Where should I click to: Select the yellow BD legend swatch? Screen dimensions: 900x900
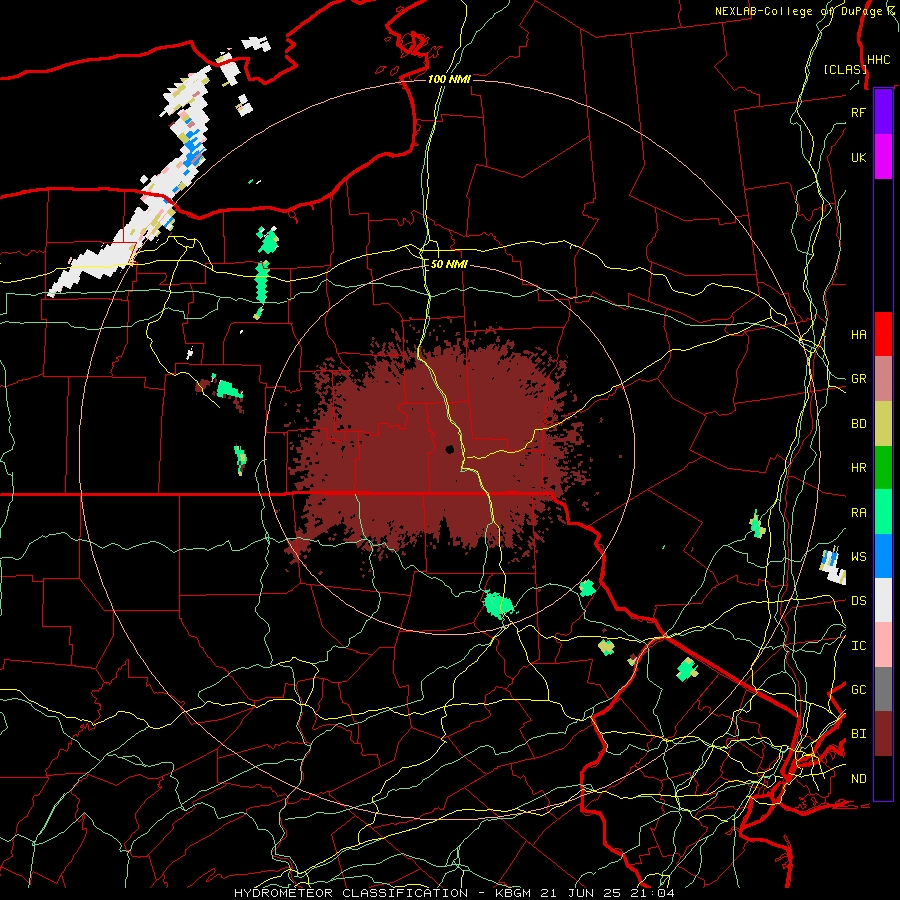point(883,423)
